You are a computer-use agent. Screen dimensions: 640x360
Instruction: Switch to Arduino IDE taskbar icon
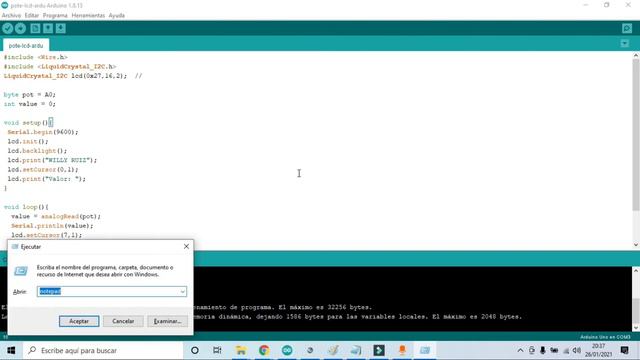[287, 350]
